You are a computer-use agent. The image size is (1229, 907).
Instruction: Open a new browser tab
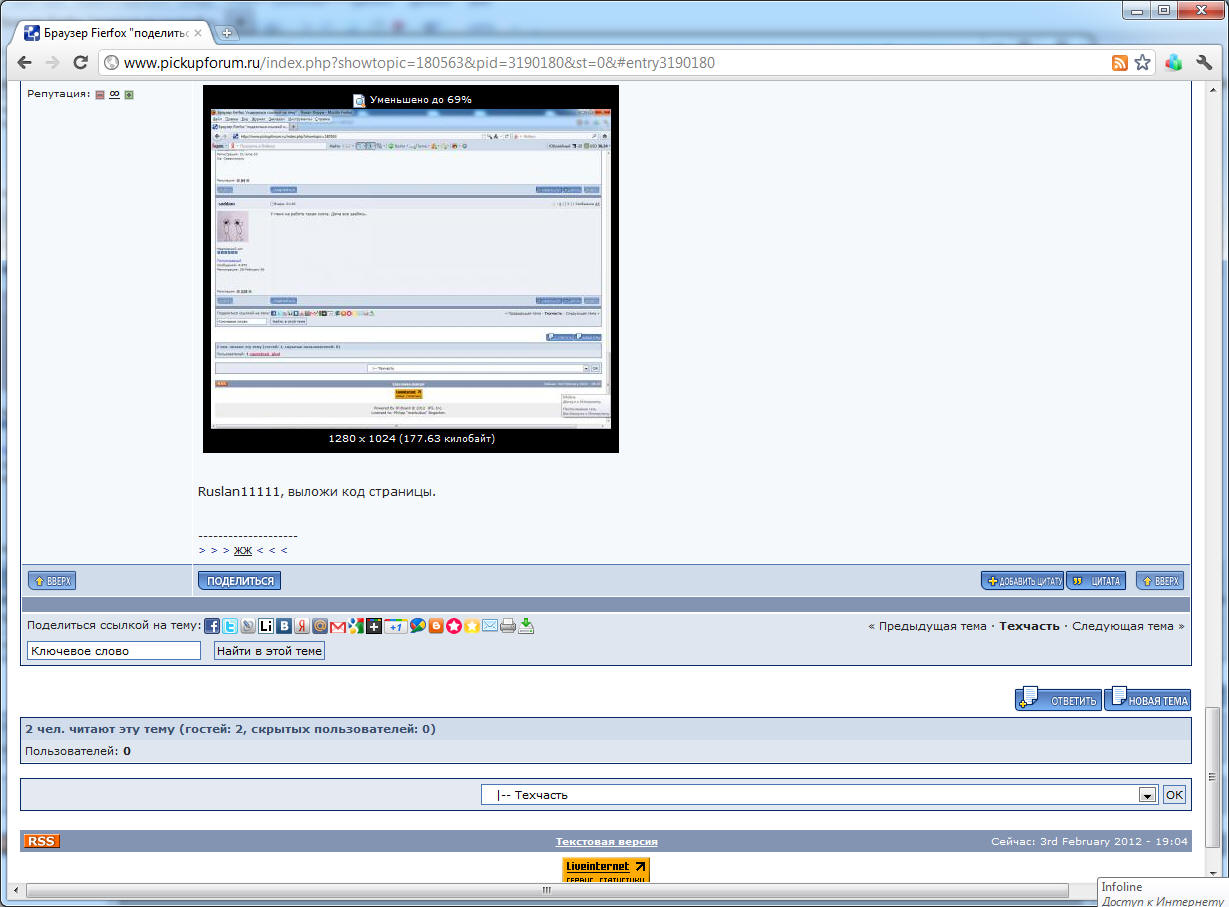tap(227, 33)
